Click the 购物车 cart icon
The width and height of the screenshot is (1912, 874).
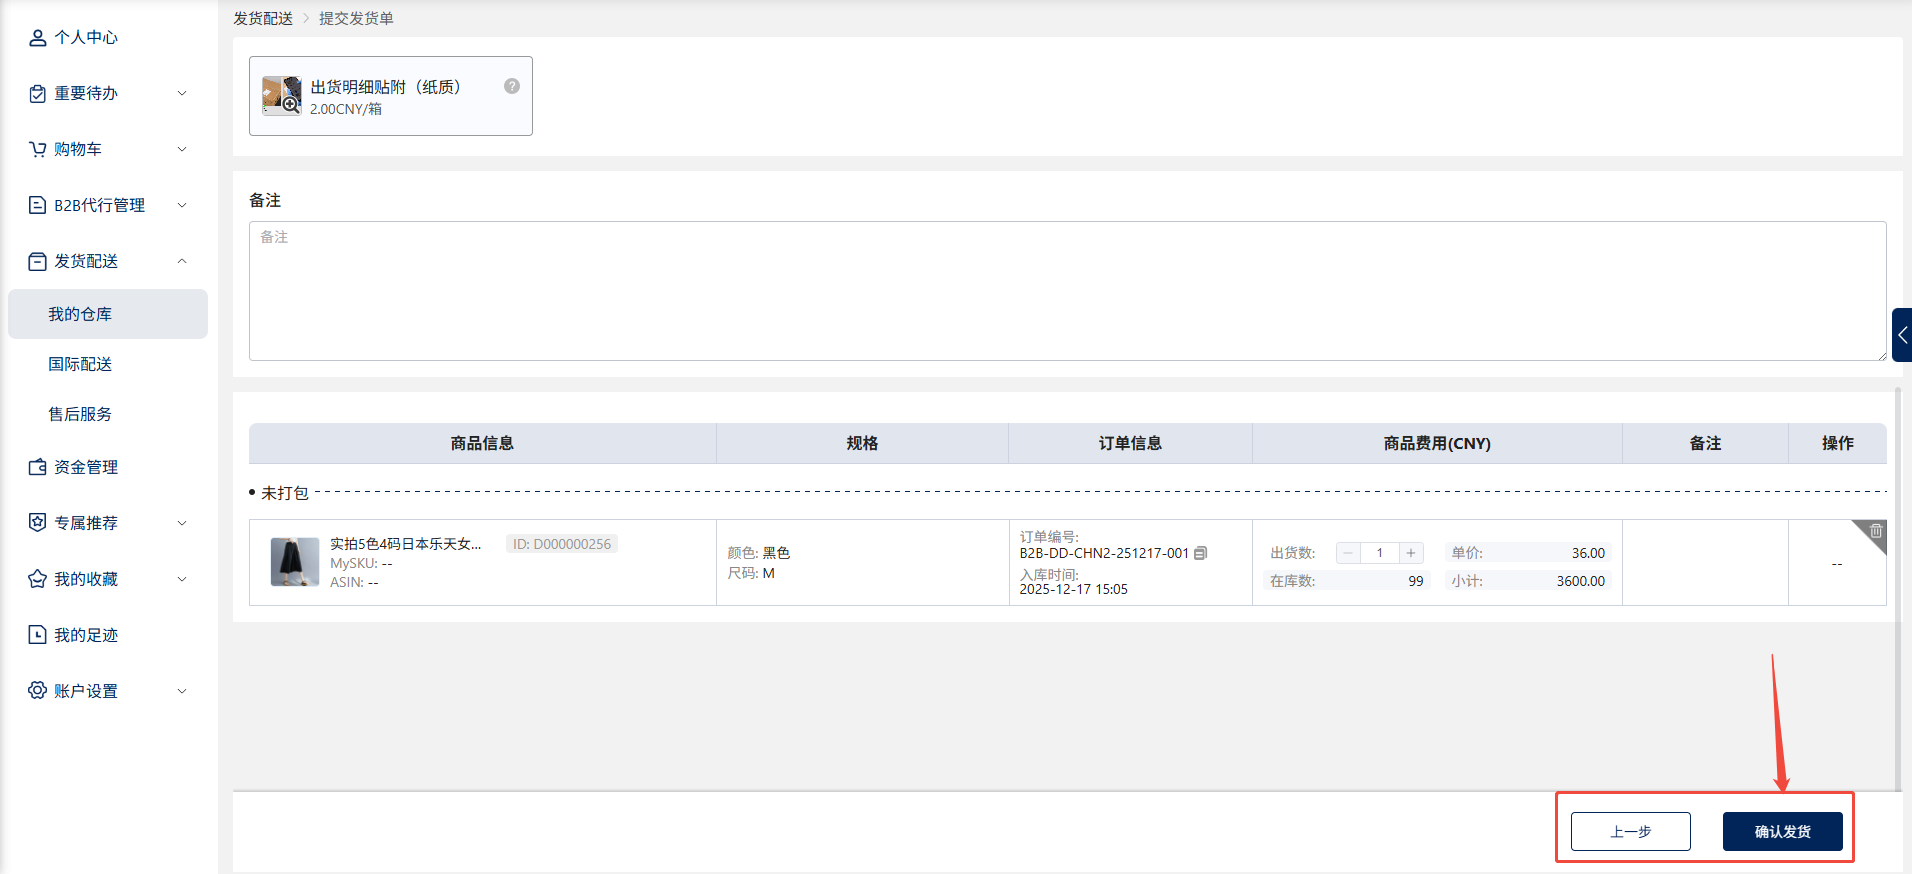(37, 150)
